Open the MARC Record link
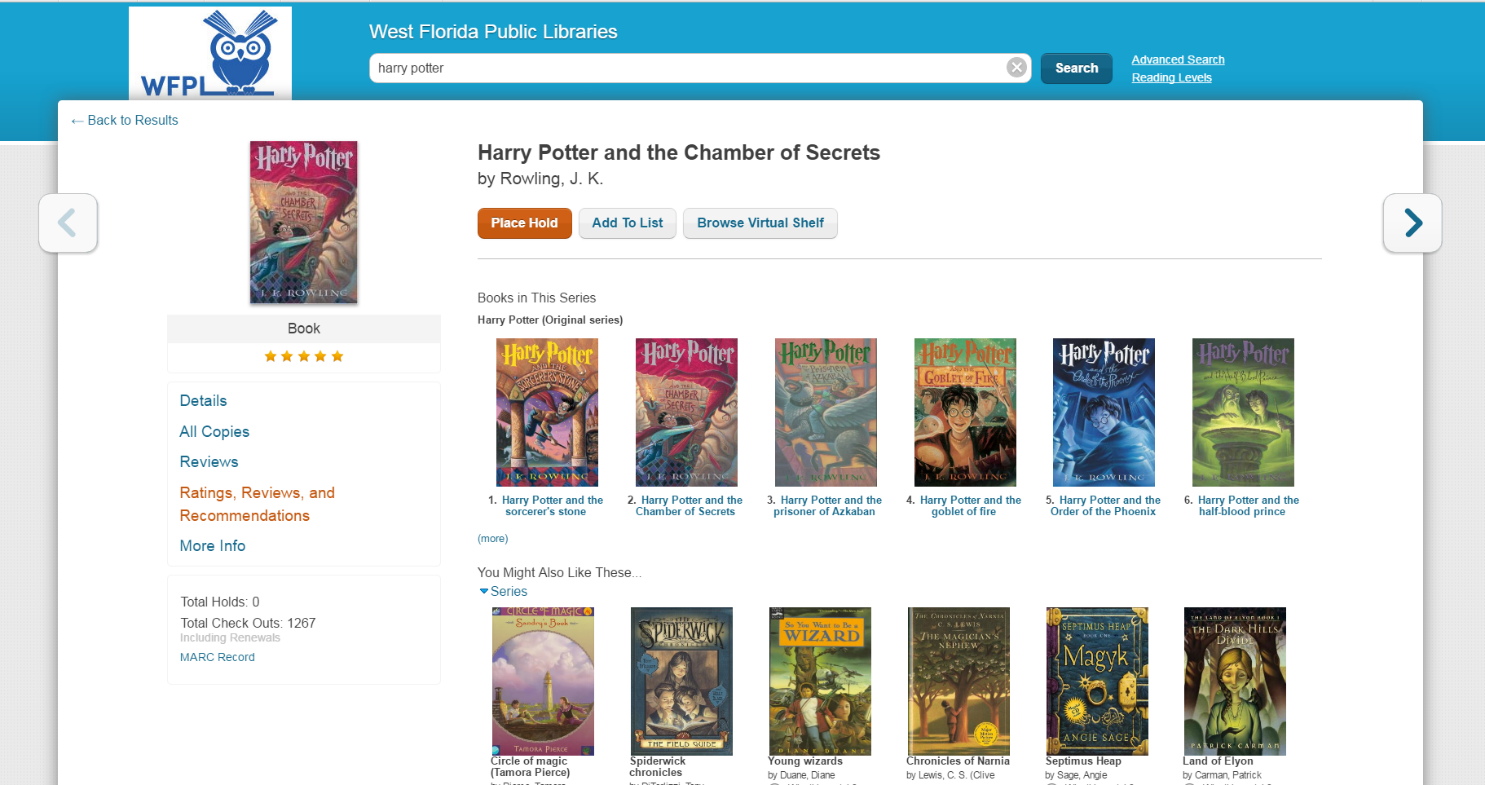This screenshot has width=1485, height=785. coord(217,657)
